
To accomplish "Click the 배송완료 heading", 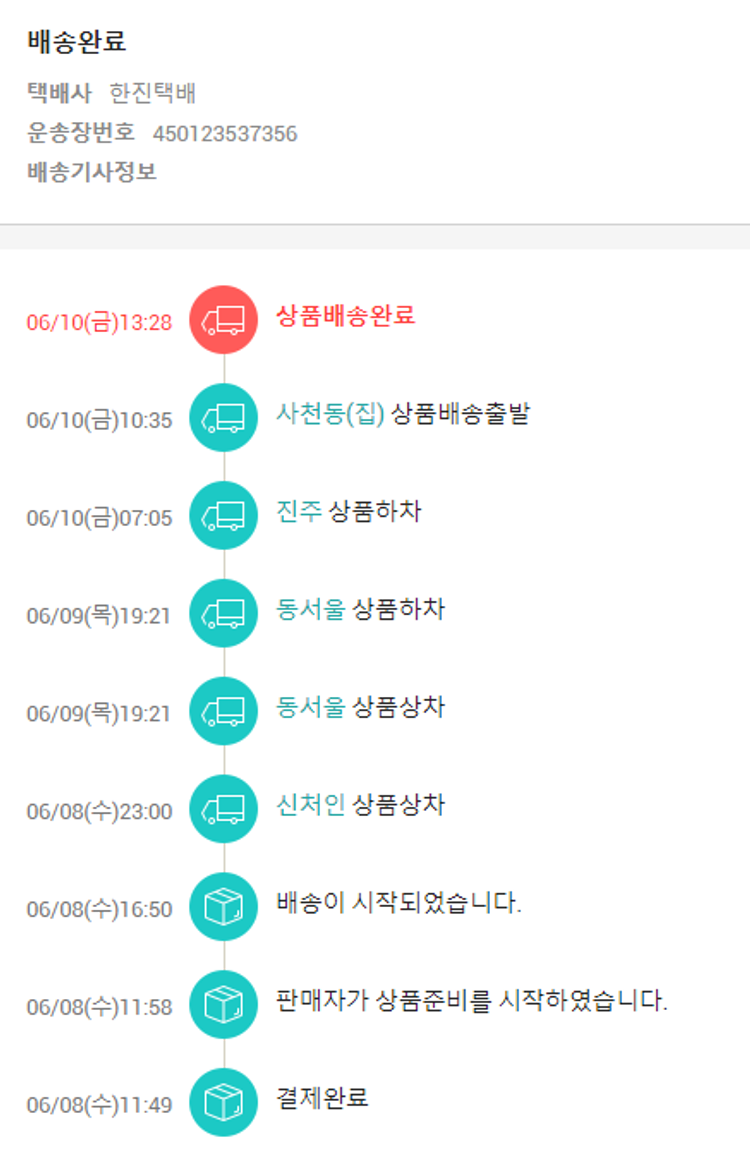I will tap(77, 43).
